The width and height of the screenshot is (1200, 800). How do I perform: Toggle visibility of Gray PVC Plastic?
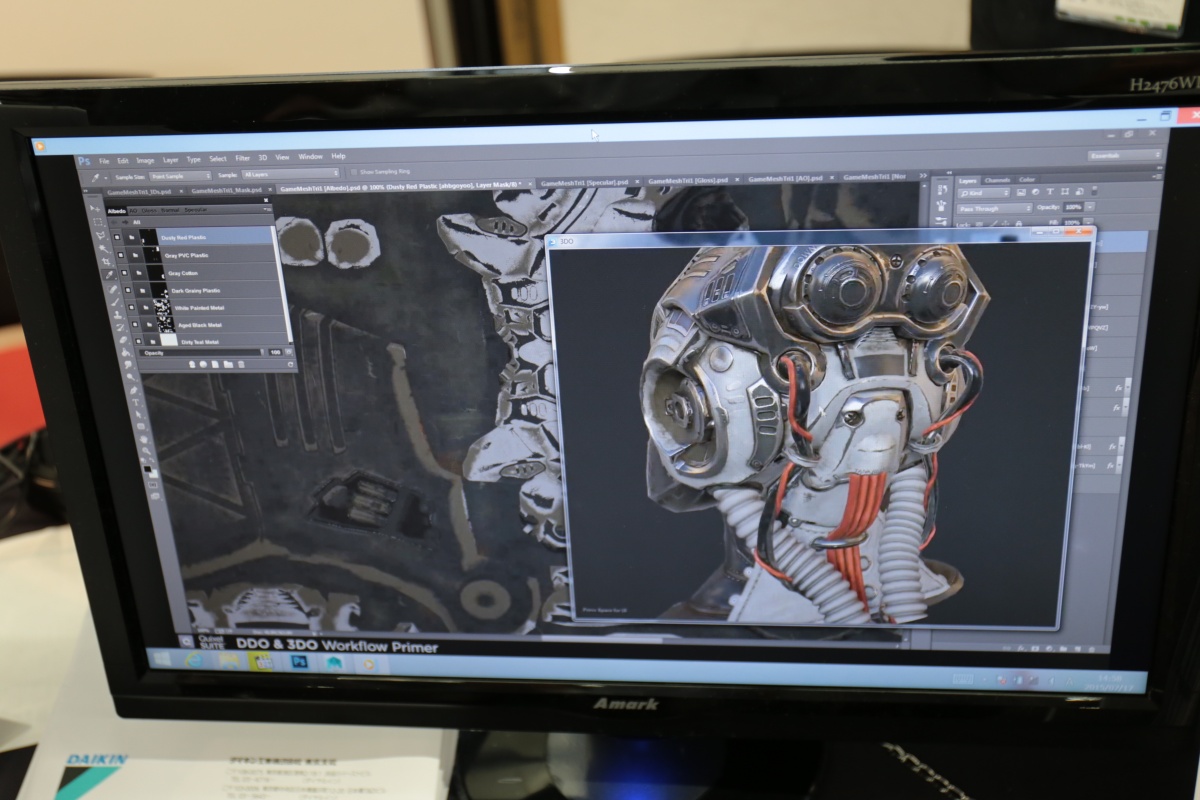click(120, 255)
